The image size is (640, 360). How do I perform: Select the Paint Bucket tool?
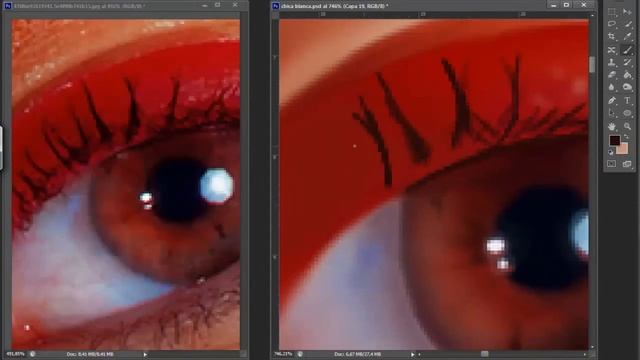point(627,75)
